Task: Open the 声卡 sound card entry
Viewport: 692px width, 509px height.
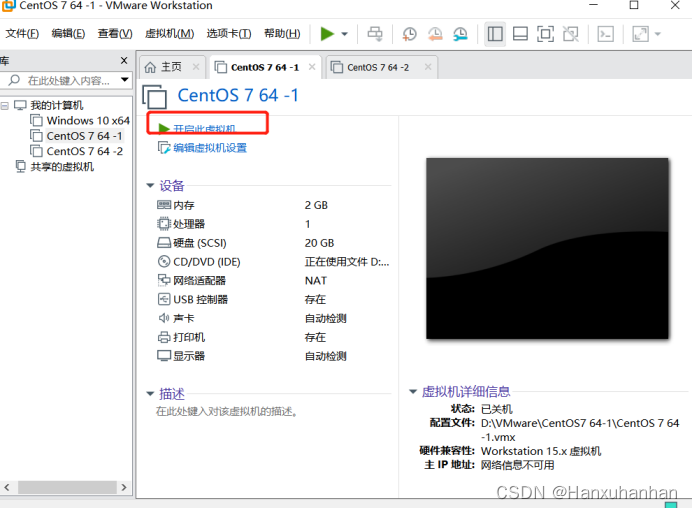Action: coord(184,318)
